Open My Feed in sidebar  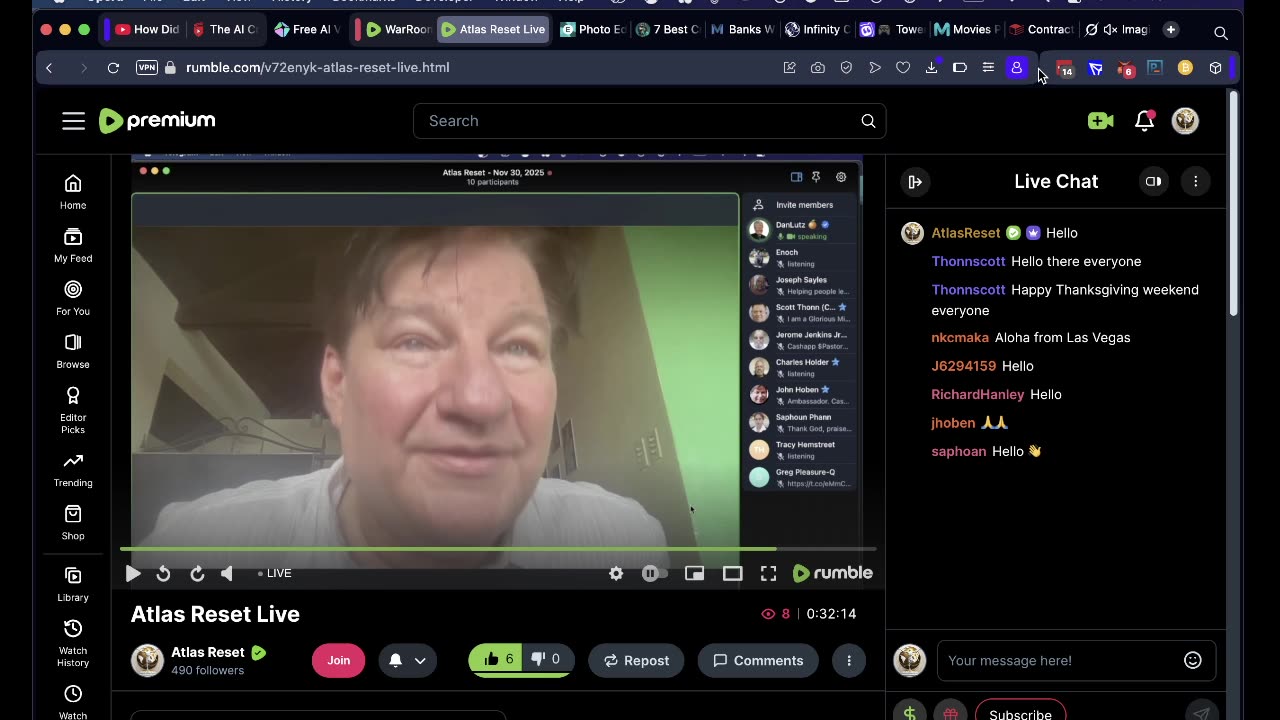click(73, 245)
